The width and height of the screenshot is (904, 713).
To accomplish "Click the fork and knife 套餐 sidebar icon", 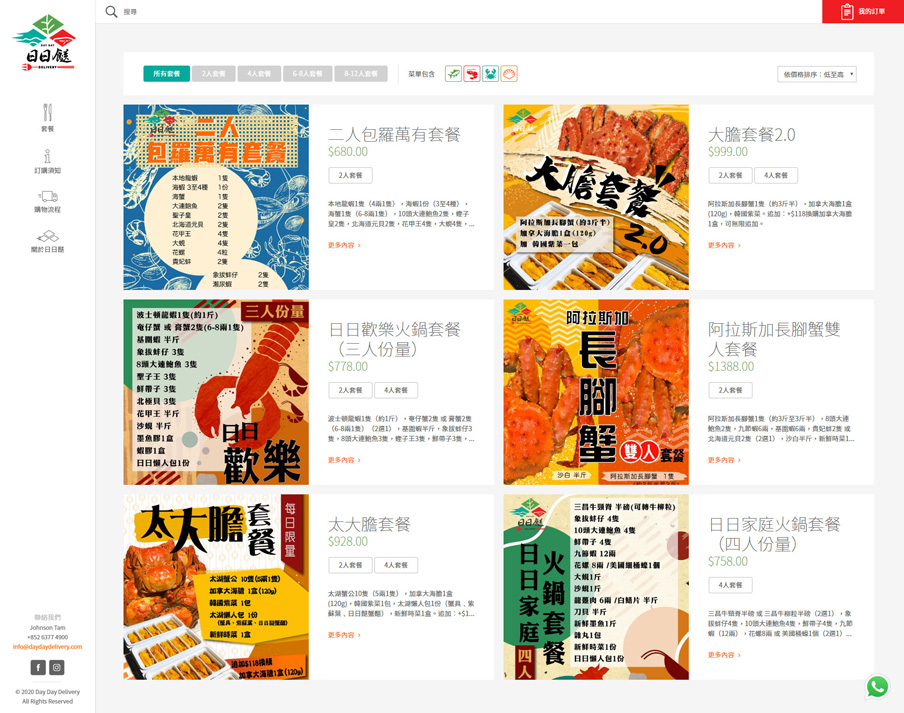I will pos(47,113).
